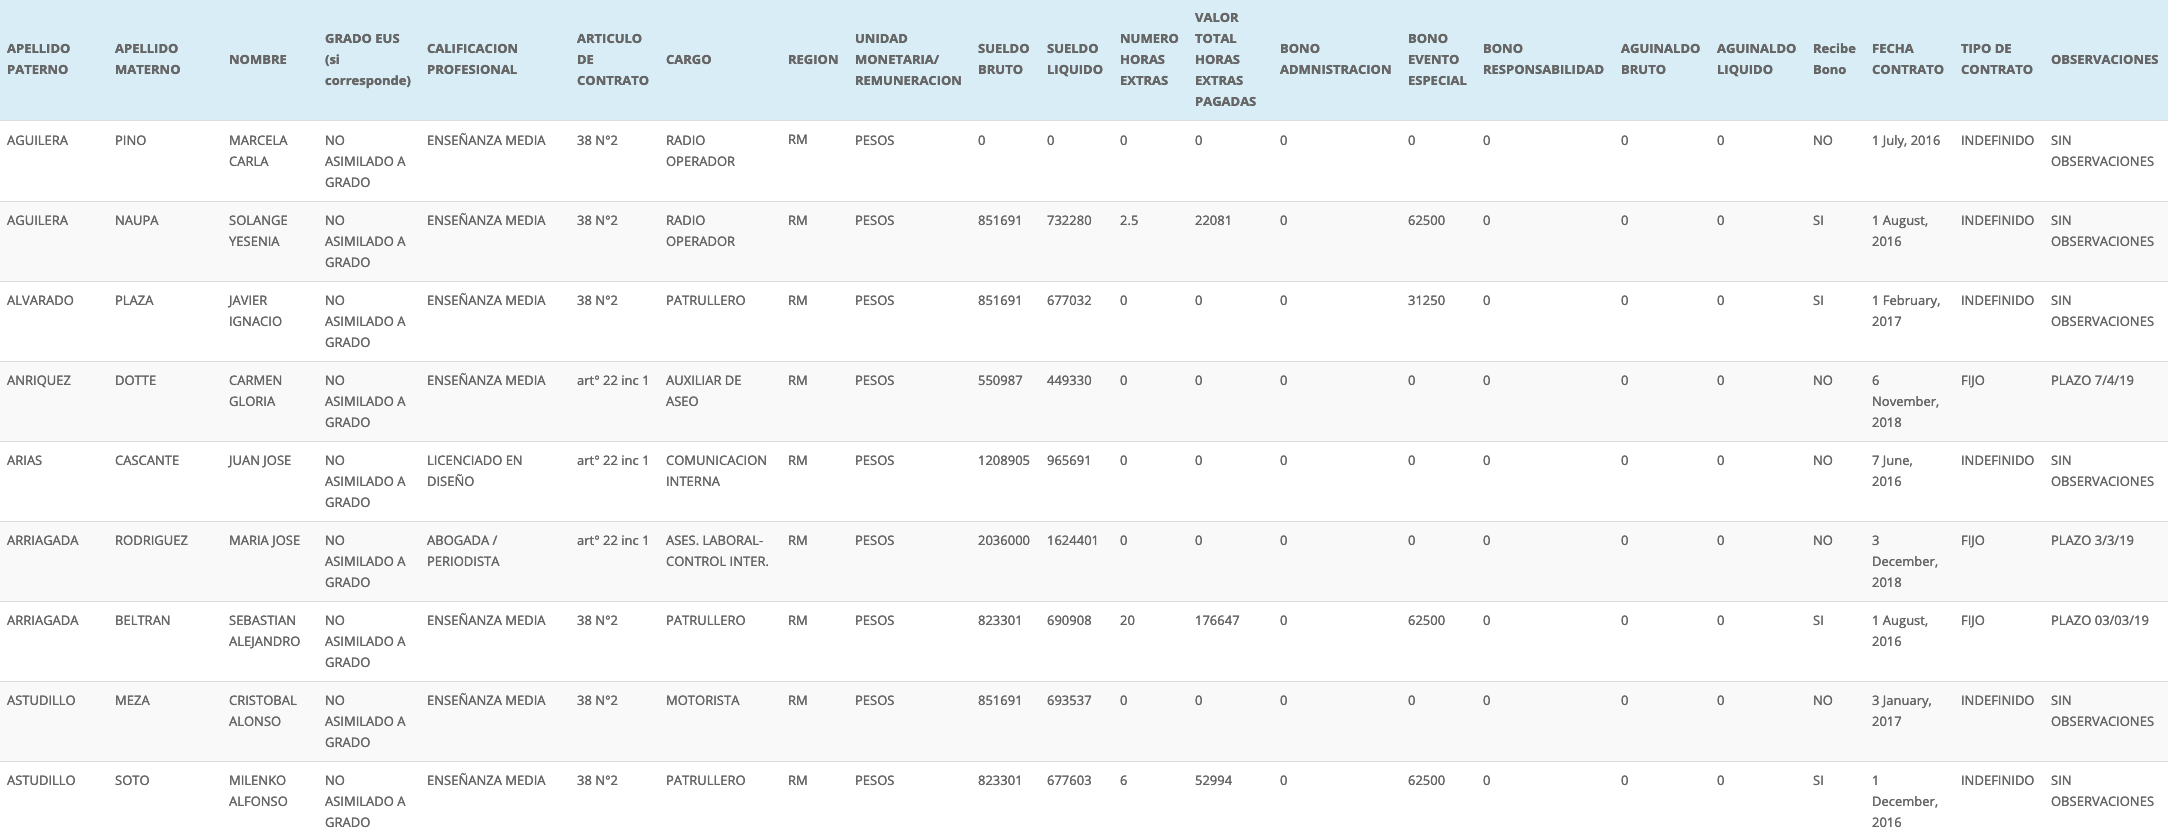
Task: Click the SUELDO BRUTO column header
Action: (1003, 59)
